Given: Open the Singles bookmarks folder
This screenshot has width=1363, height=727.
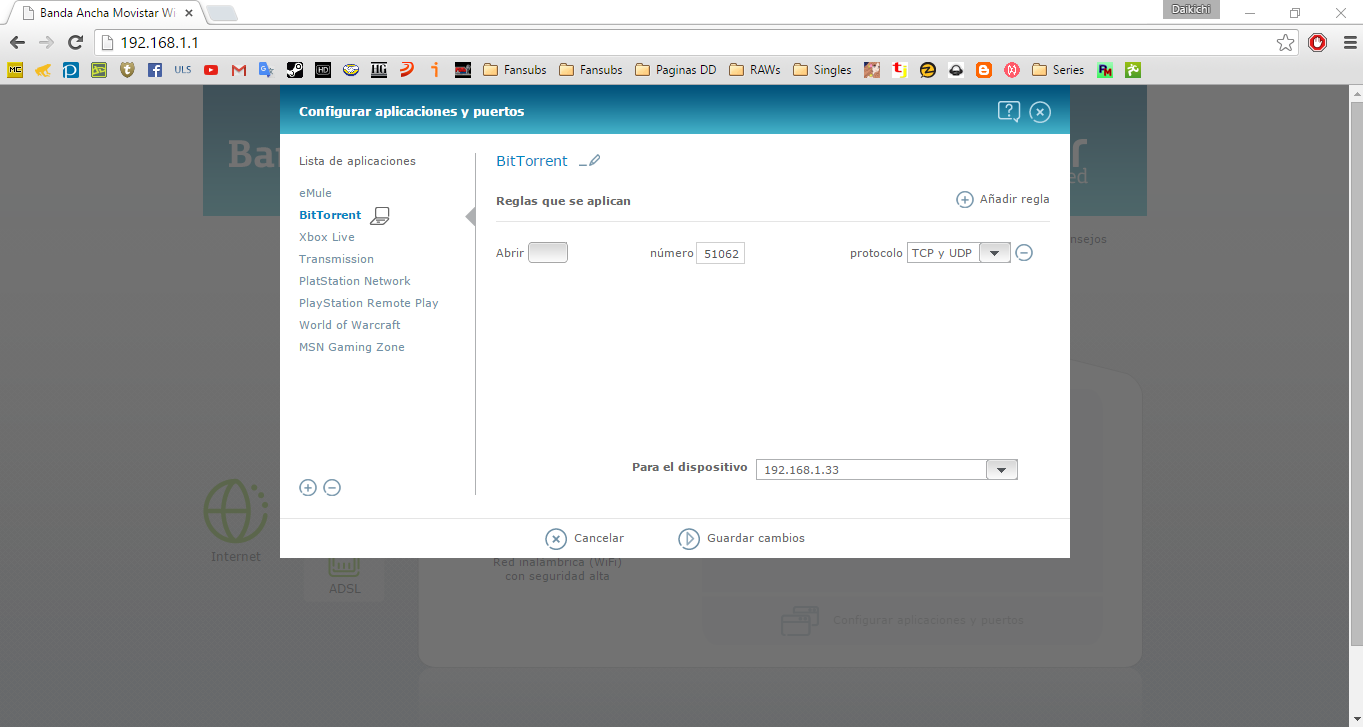Looking at the screenshot, I should 822,70.
